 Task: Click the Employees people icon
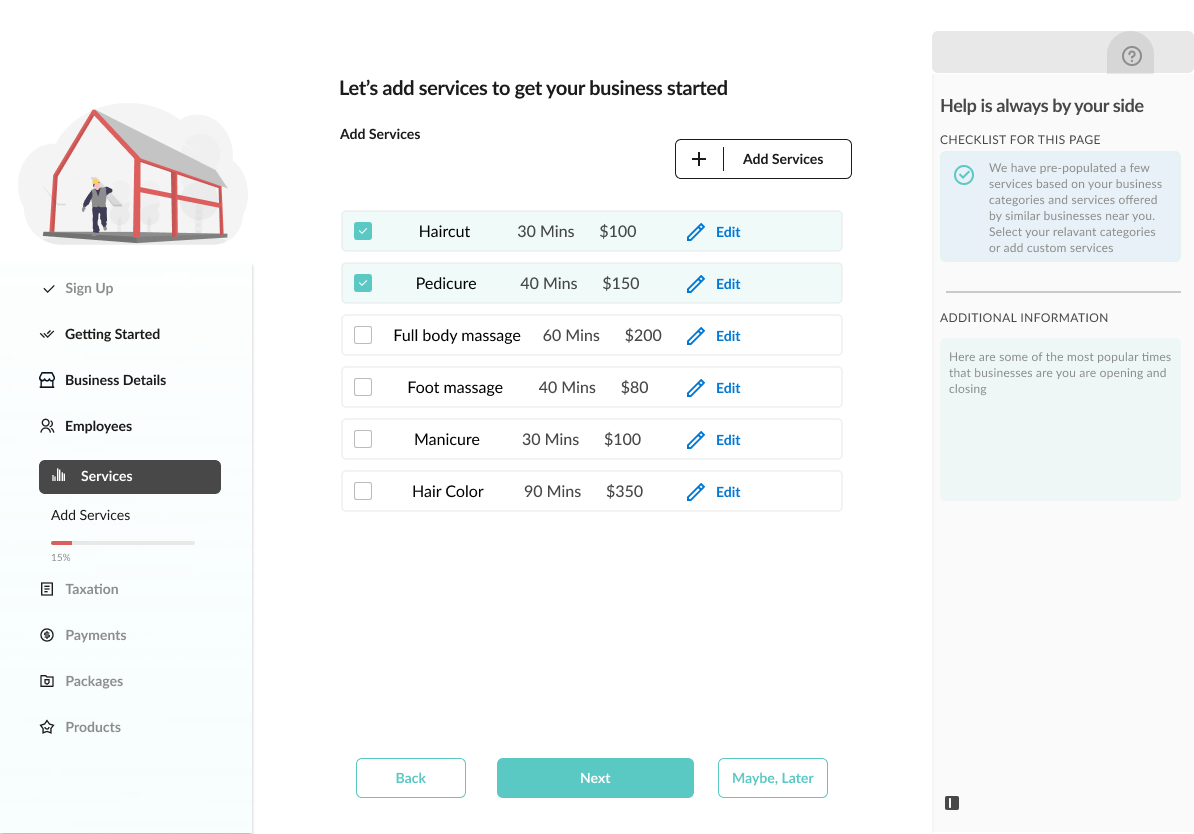[47, 426]
